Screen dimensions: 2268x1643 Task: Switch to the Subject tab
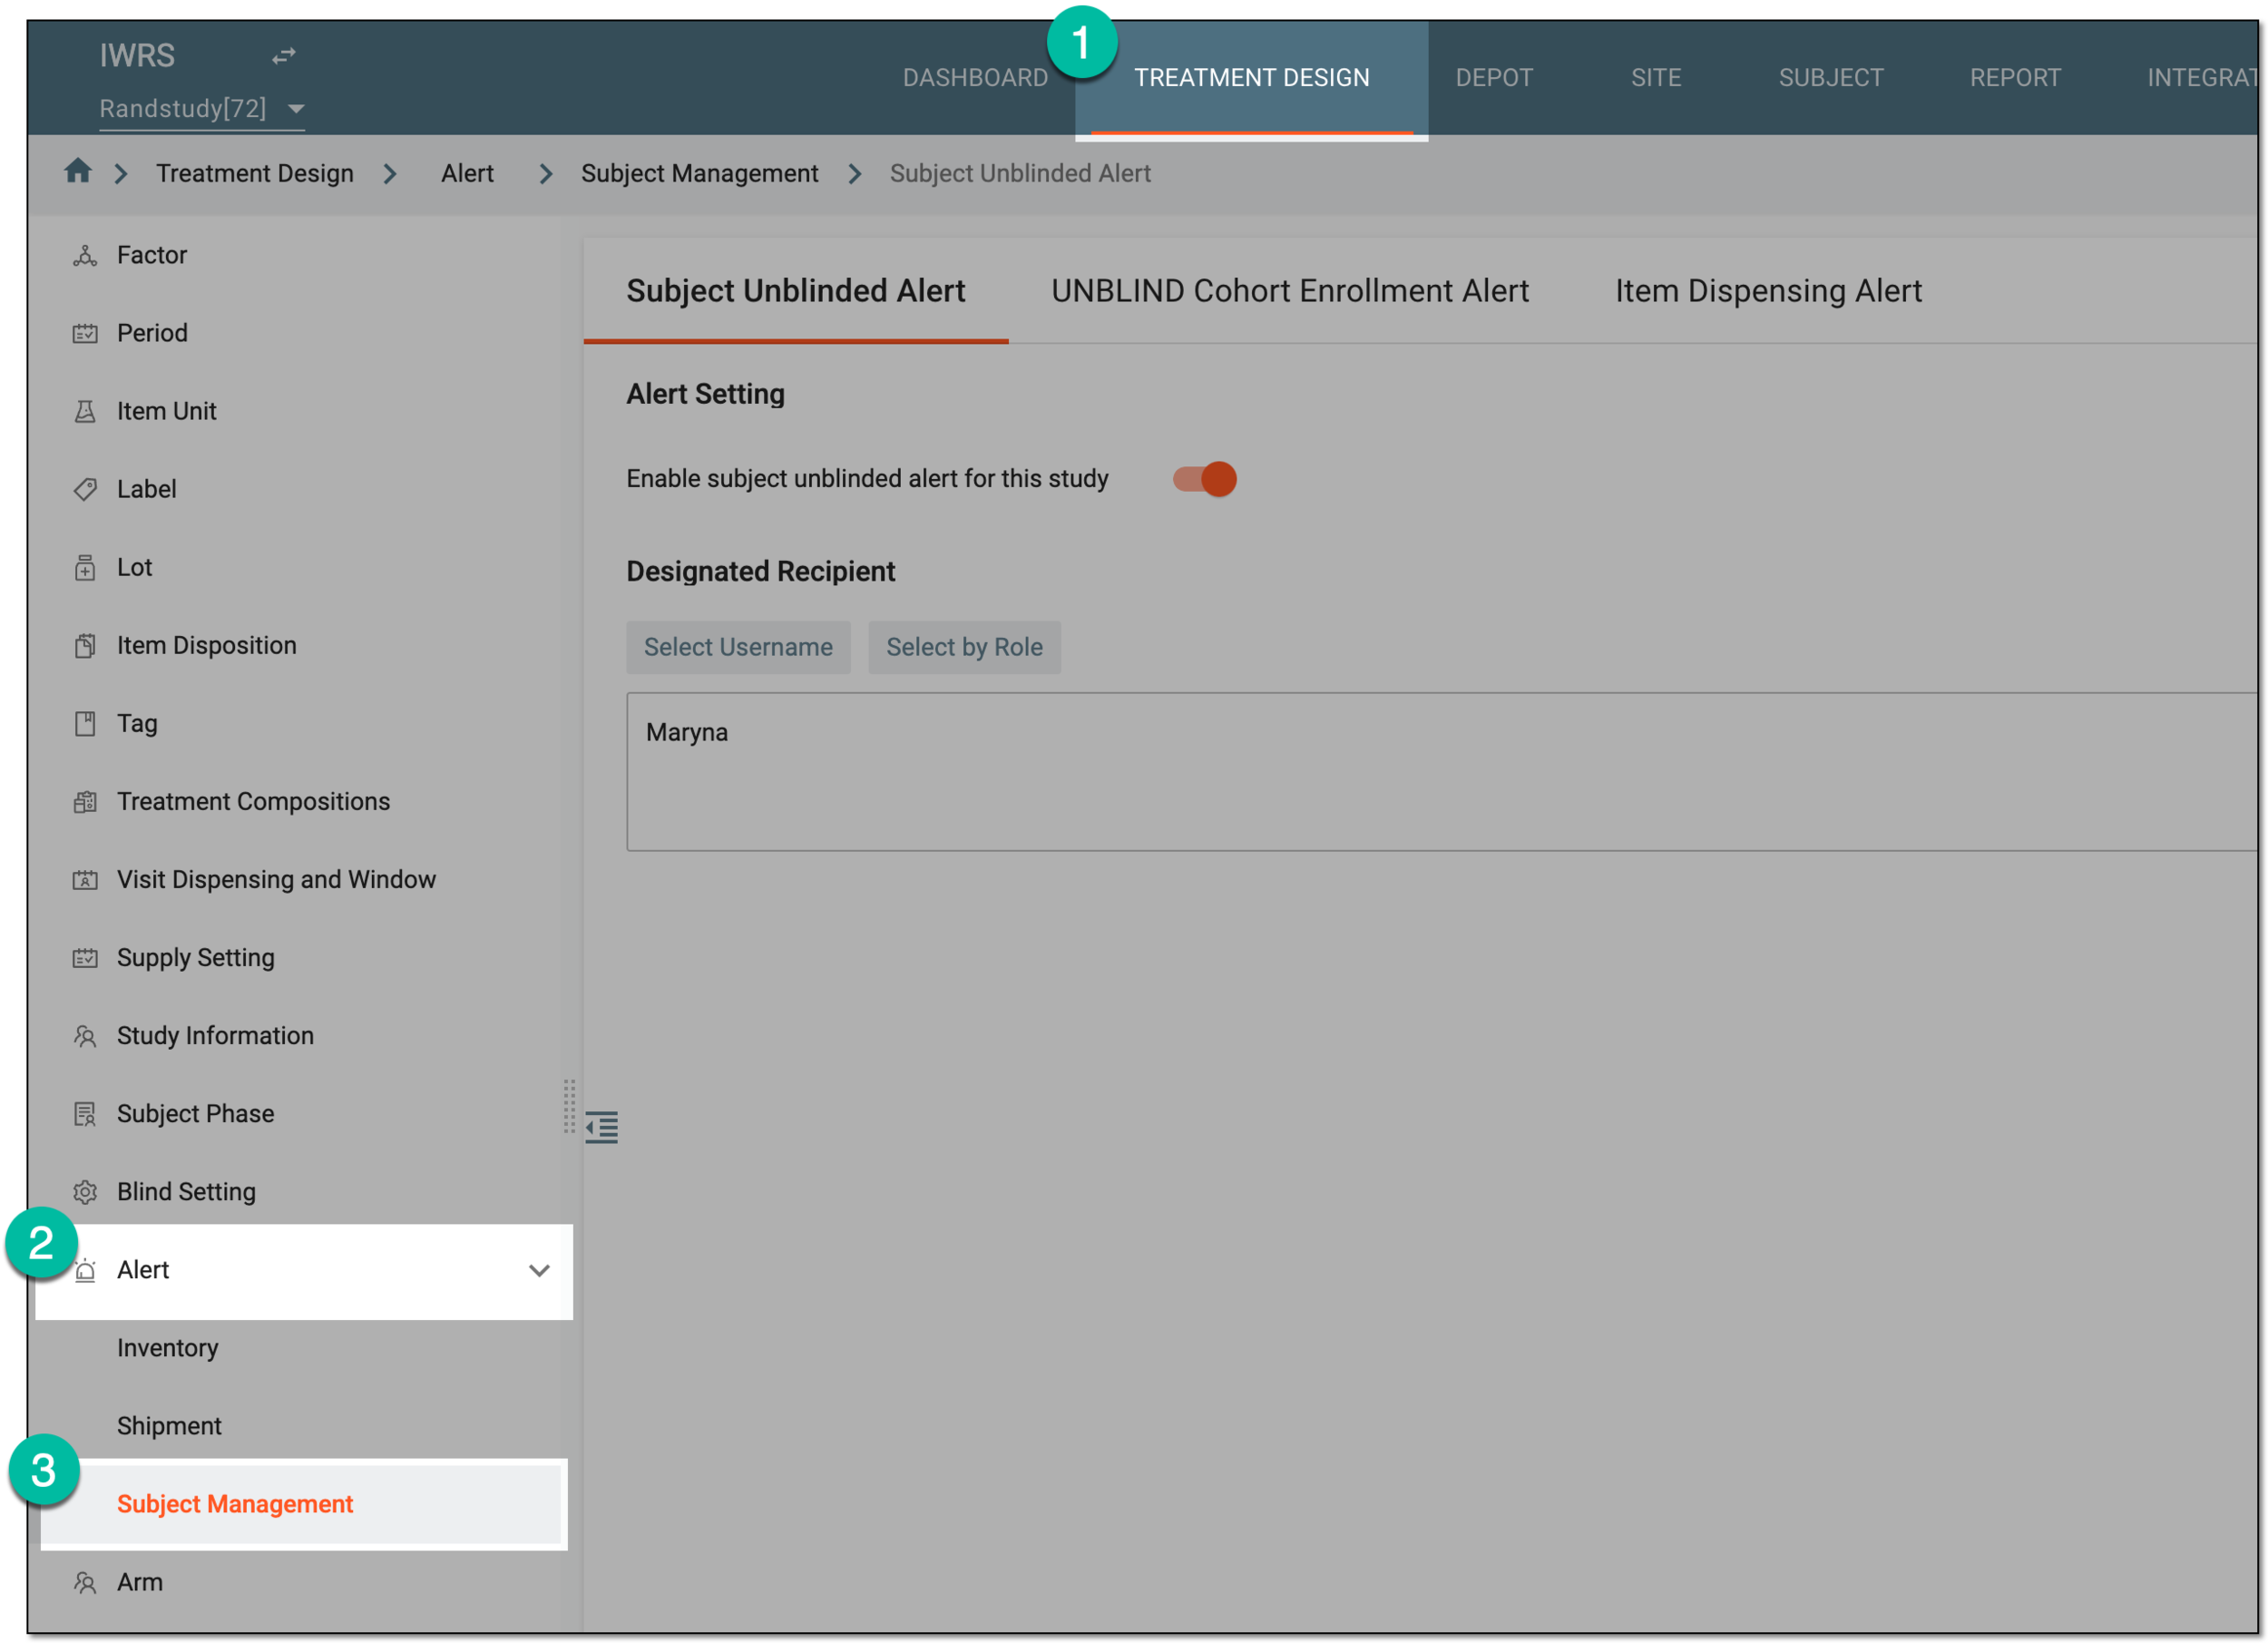(1831, 78)
